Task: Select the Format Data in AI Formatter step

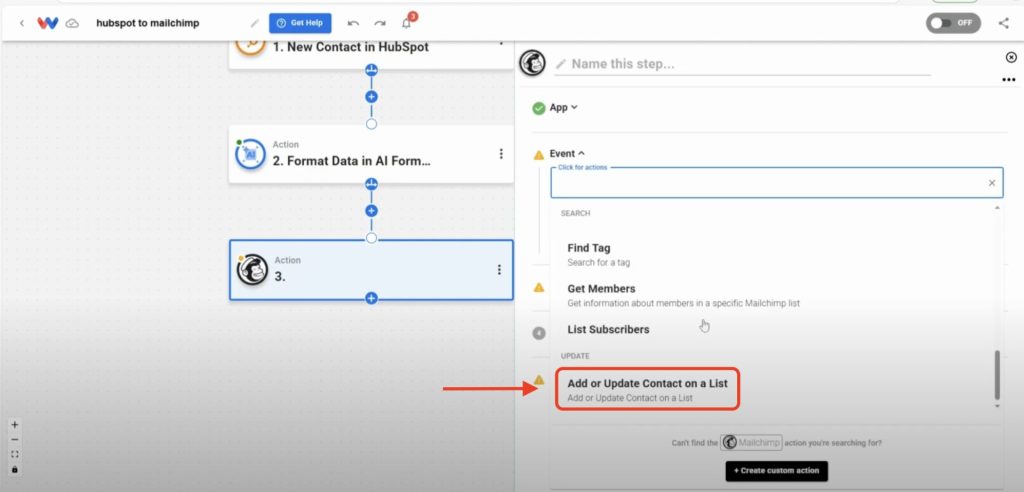Action: coord(371,154)
